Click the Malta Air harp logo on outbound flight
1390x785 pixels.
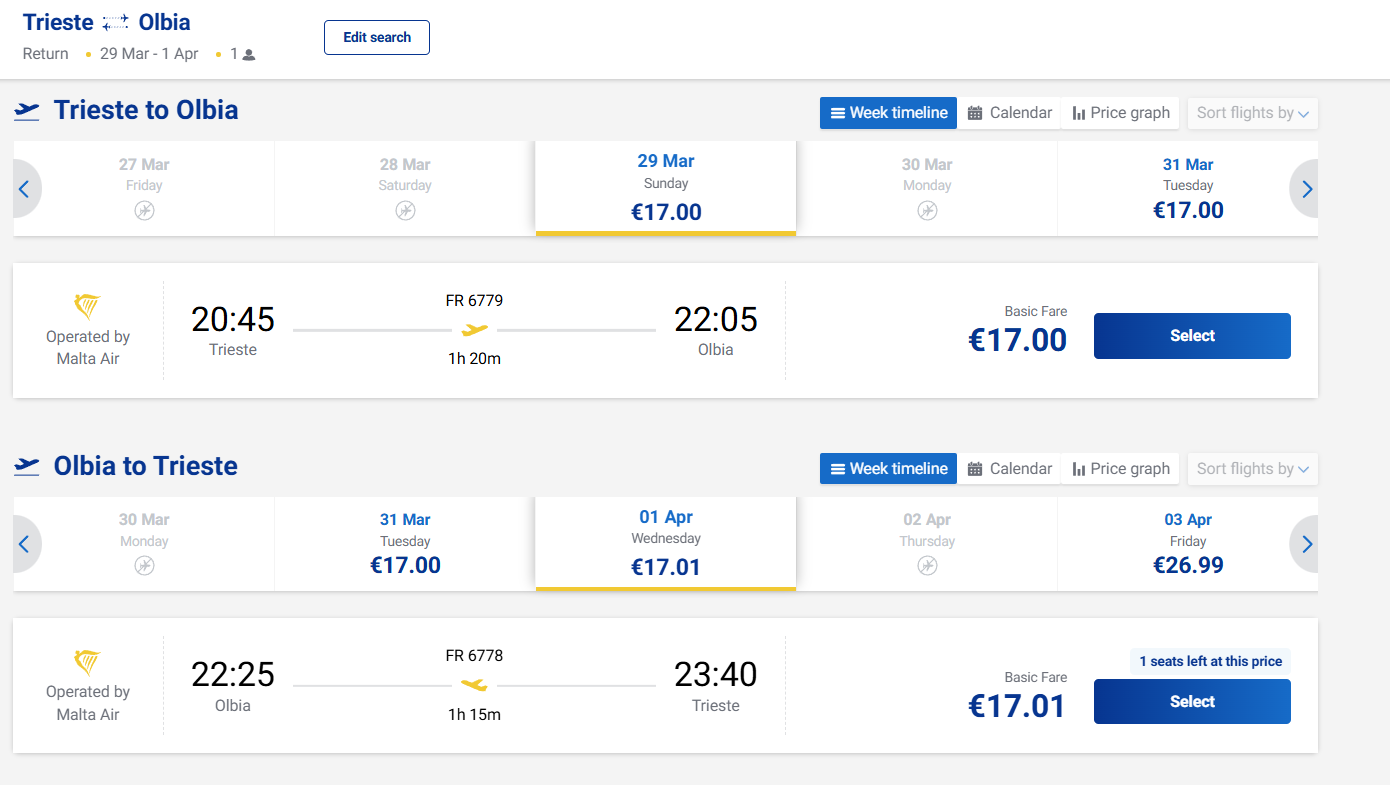88,306
